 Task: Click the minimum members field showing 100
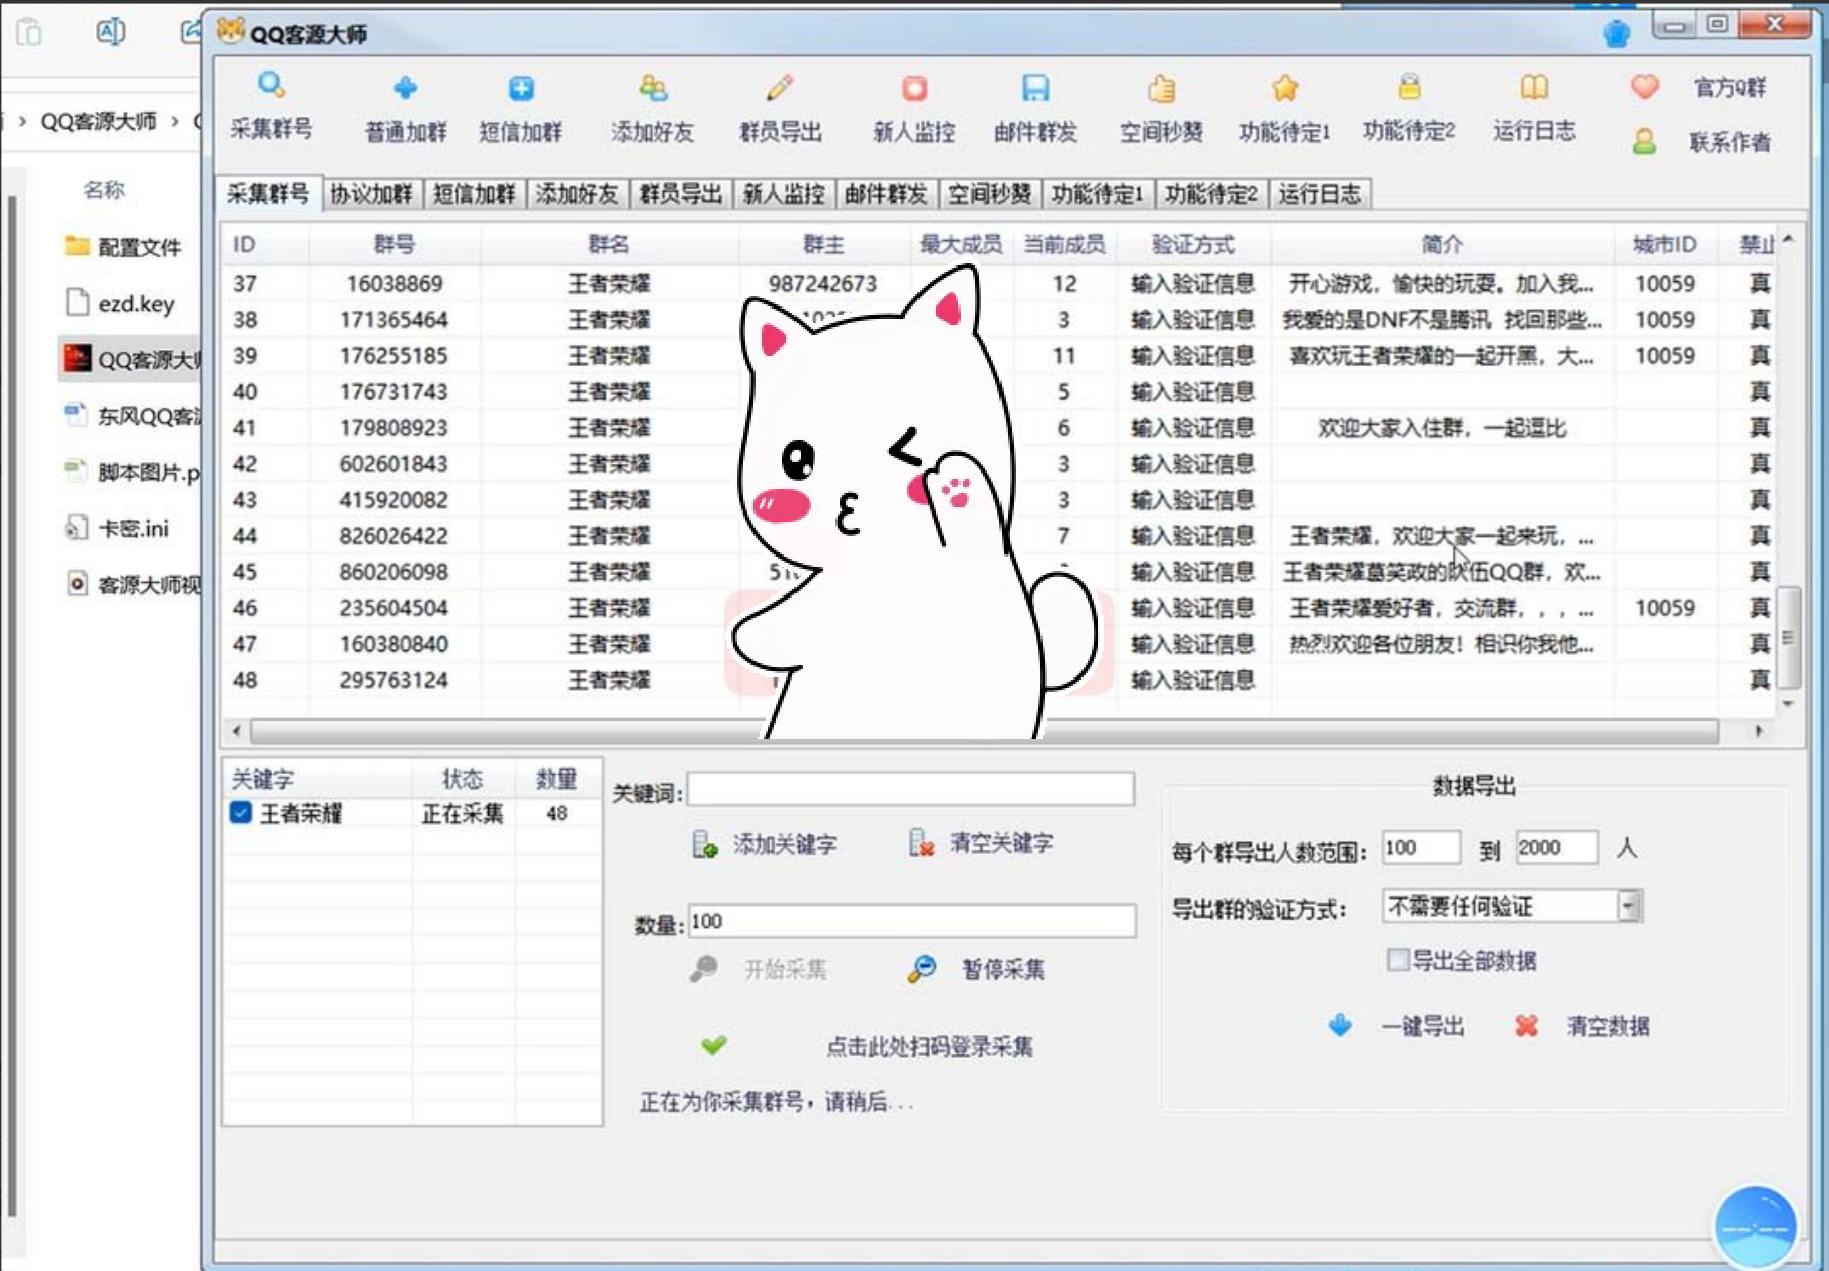[1421, 848]
